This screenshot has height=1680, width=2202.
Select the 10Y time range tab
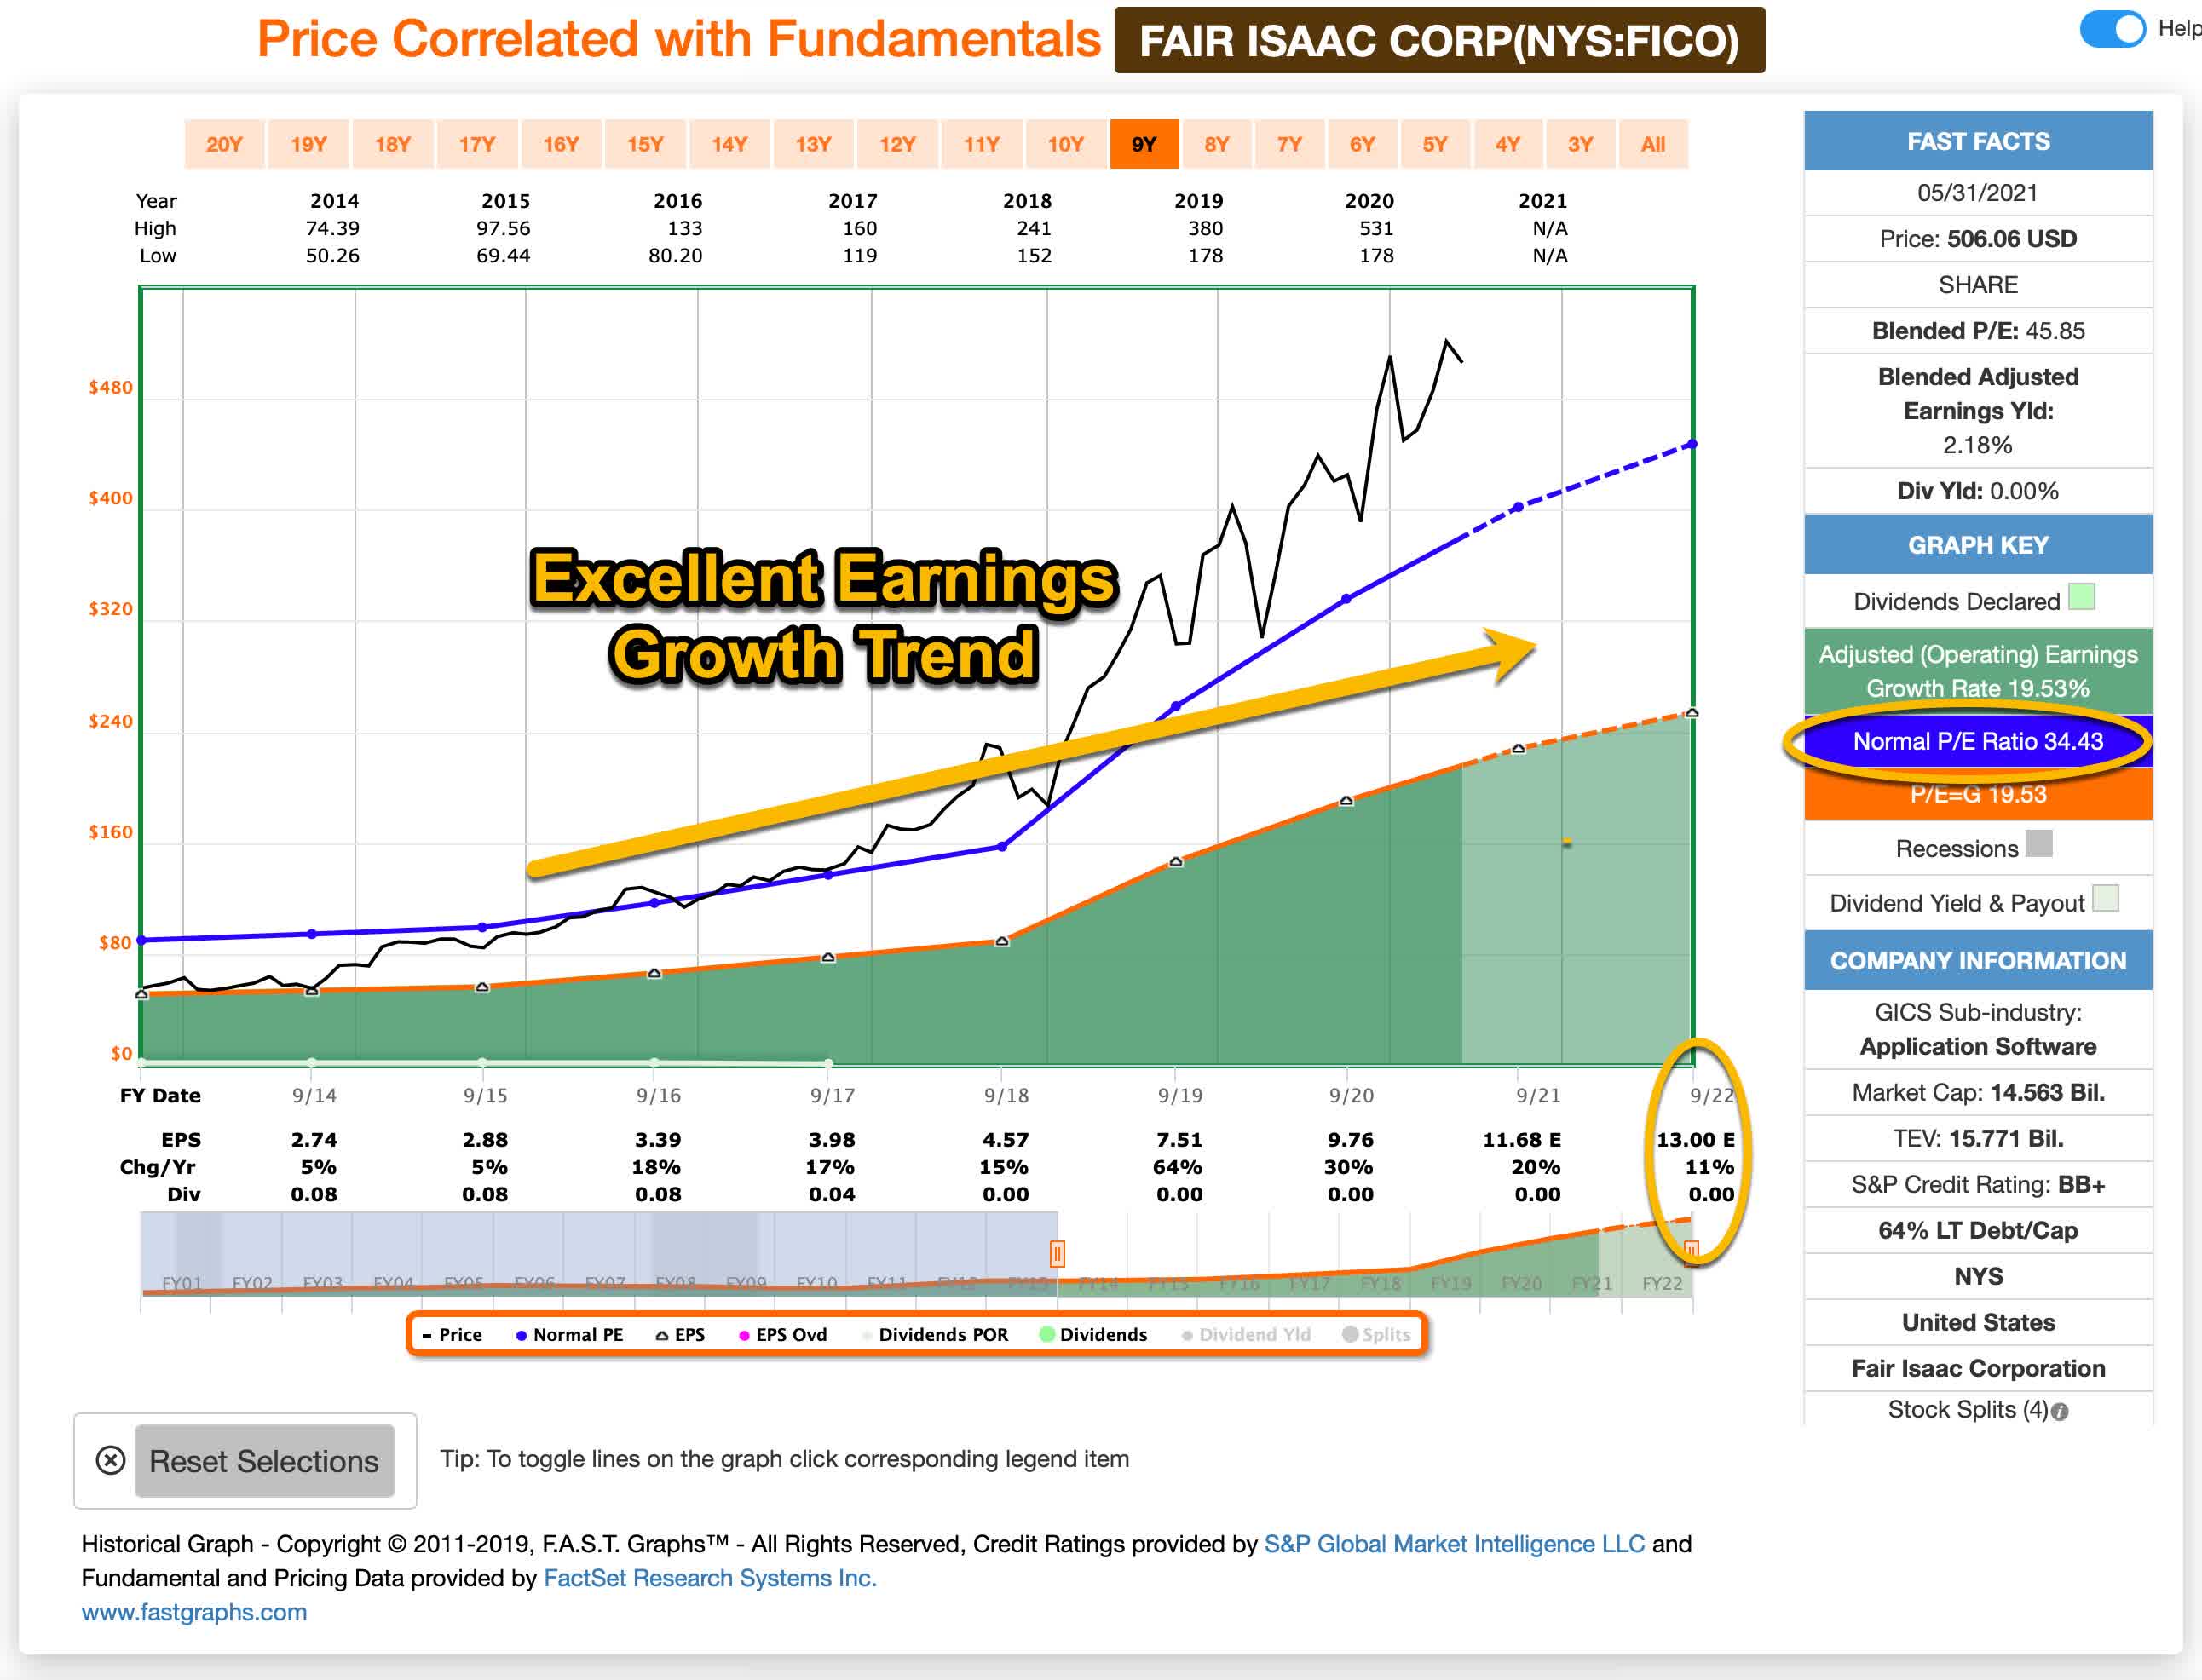tap(1065, 144)
